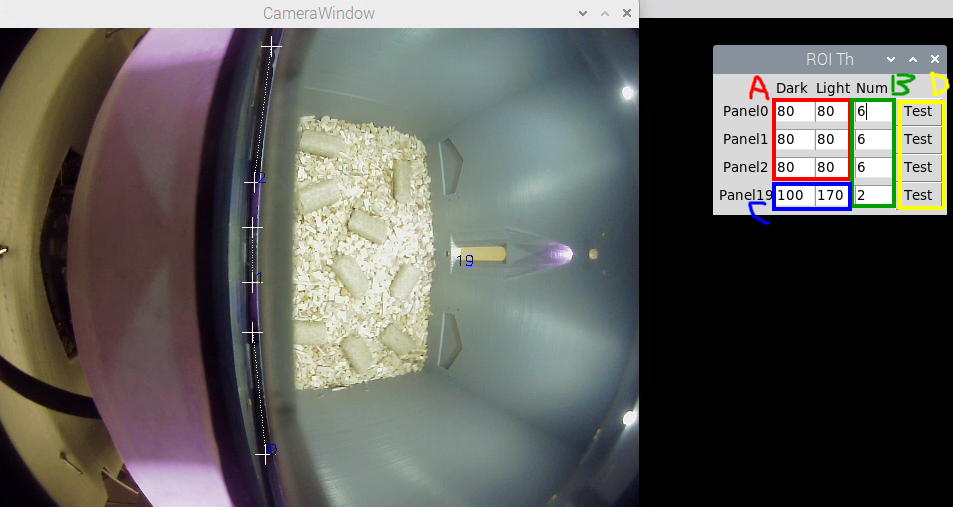Minimize the CameraWindow
953x507 pixels.
[583, 14]
